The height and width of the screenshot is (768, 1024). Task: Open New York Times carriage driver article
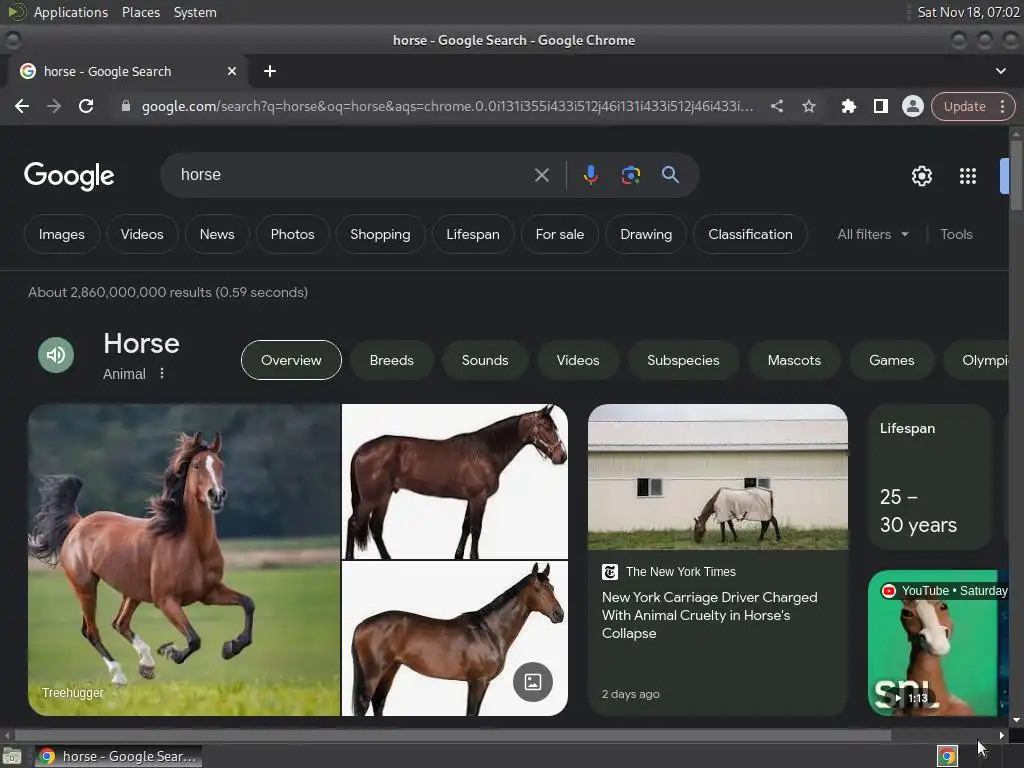(718, 560)
